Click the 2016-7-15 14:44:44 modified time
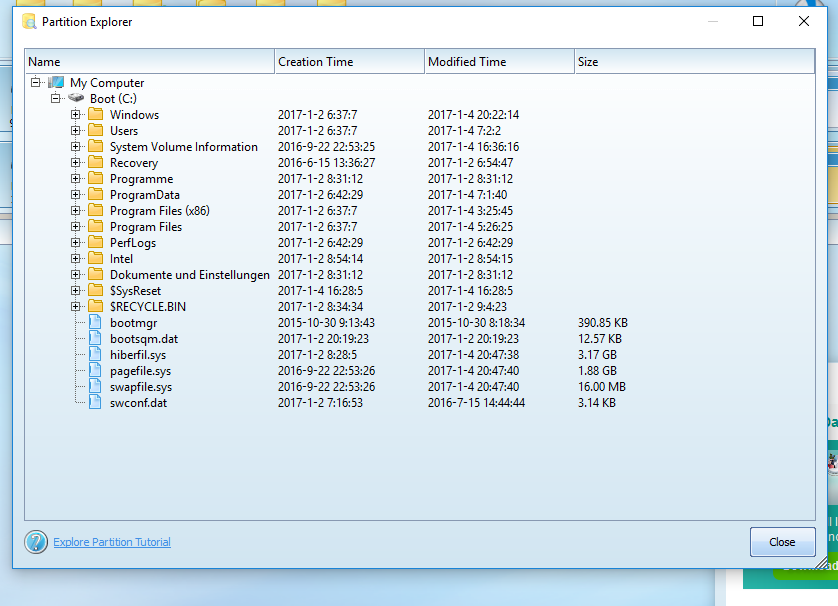 pos(476,403)
